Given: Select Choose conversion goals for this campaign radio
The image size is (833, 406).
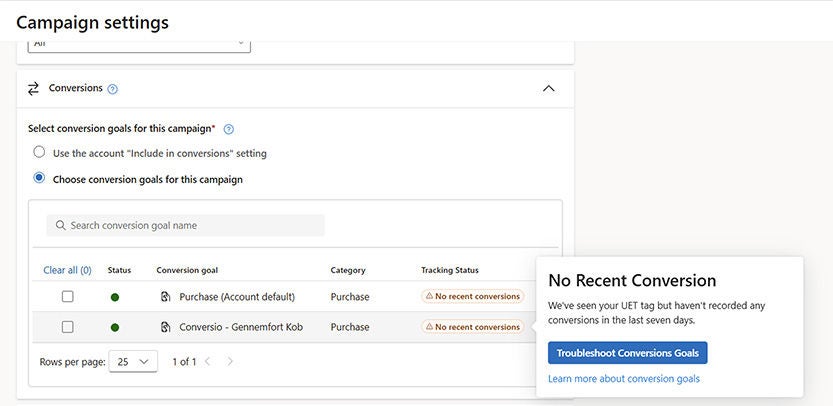Looking at the screenshot, I should click(39, 179).
